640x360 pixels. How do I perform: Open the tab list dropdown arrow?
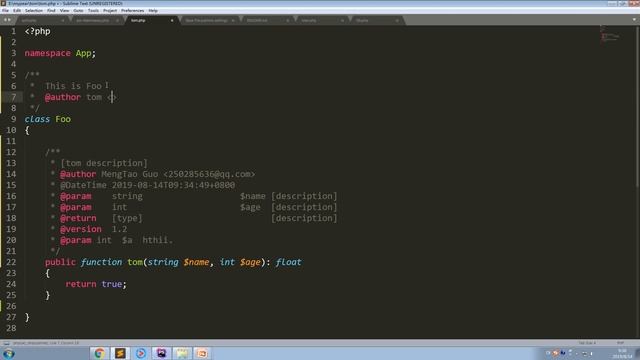click(x=634, y=20)
